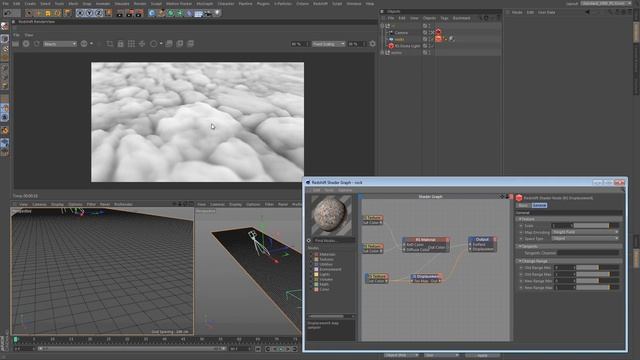The image size is (640, 360).
Task: Open the Fixed Scaling dropdown
Action: (328, 44)
